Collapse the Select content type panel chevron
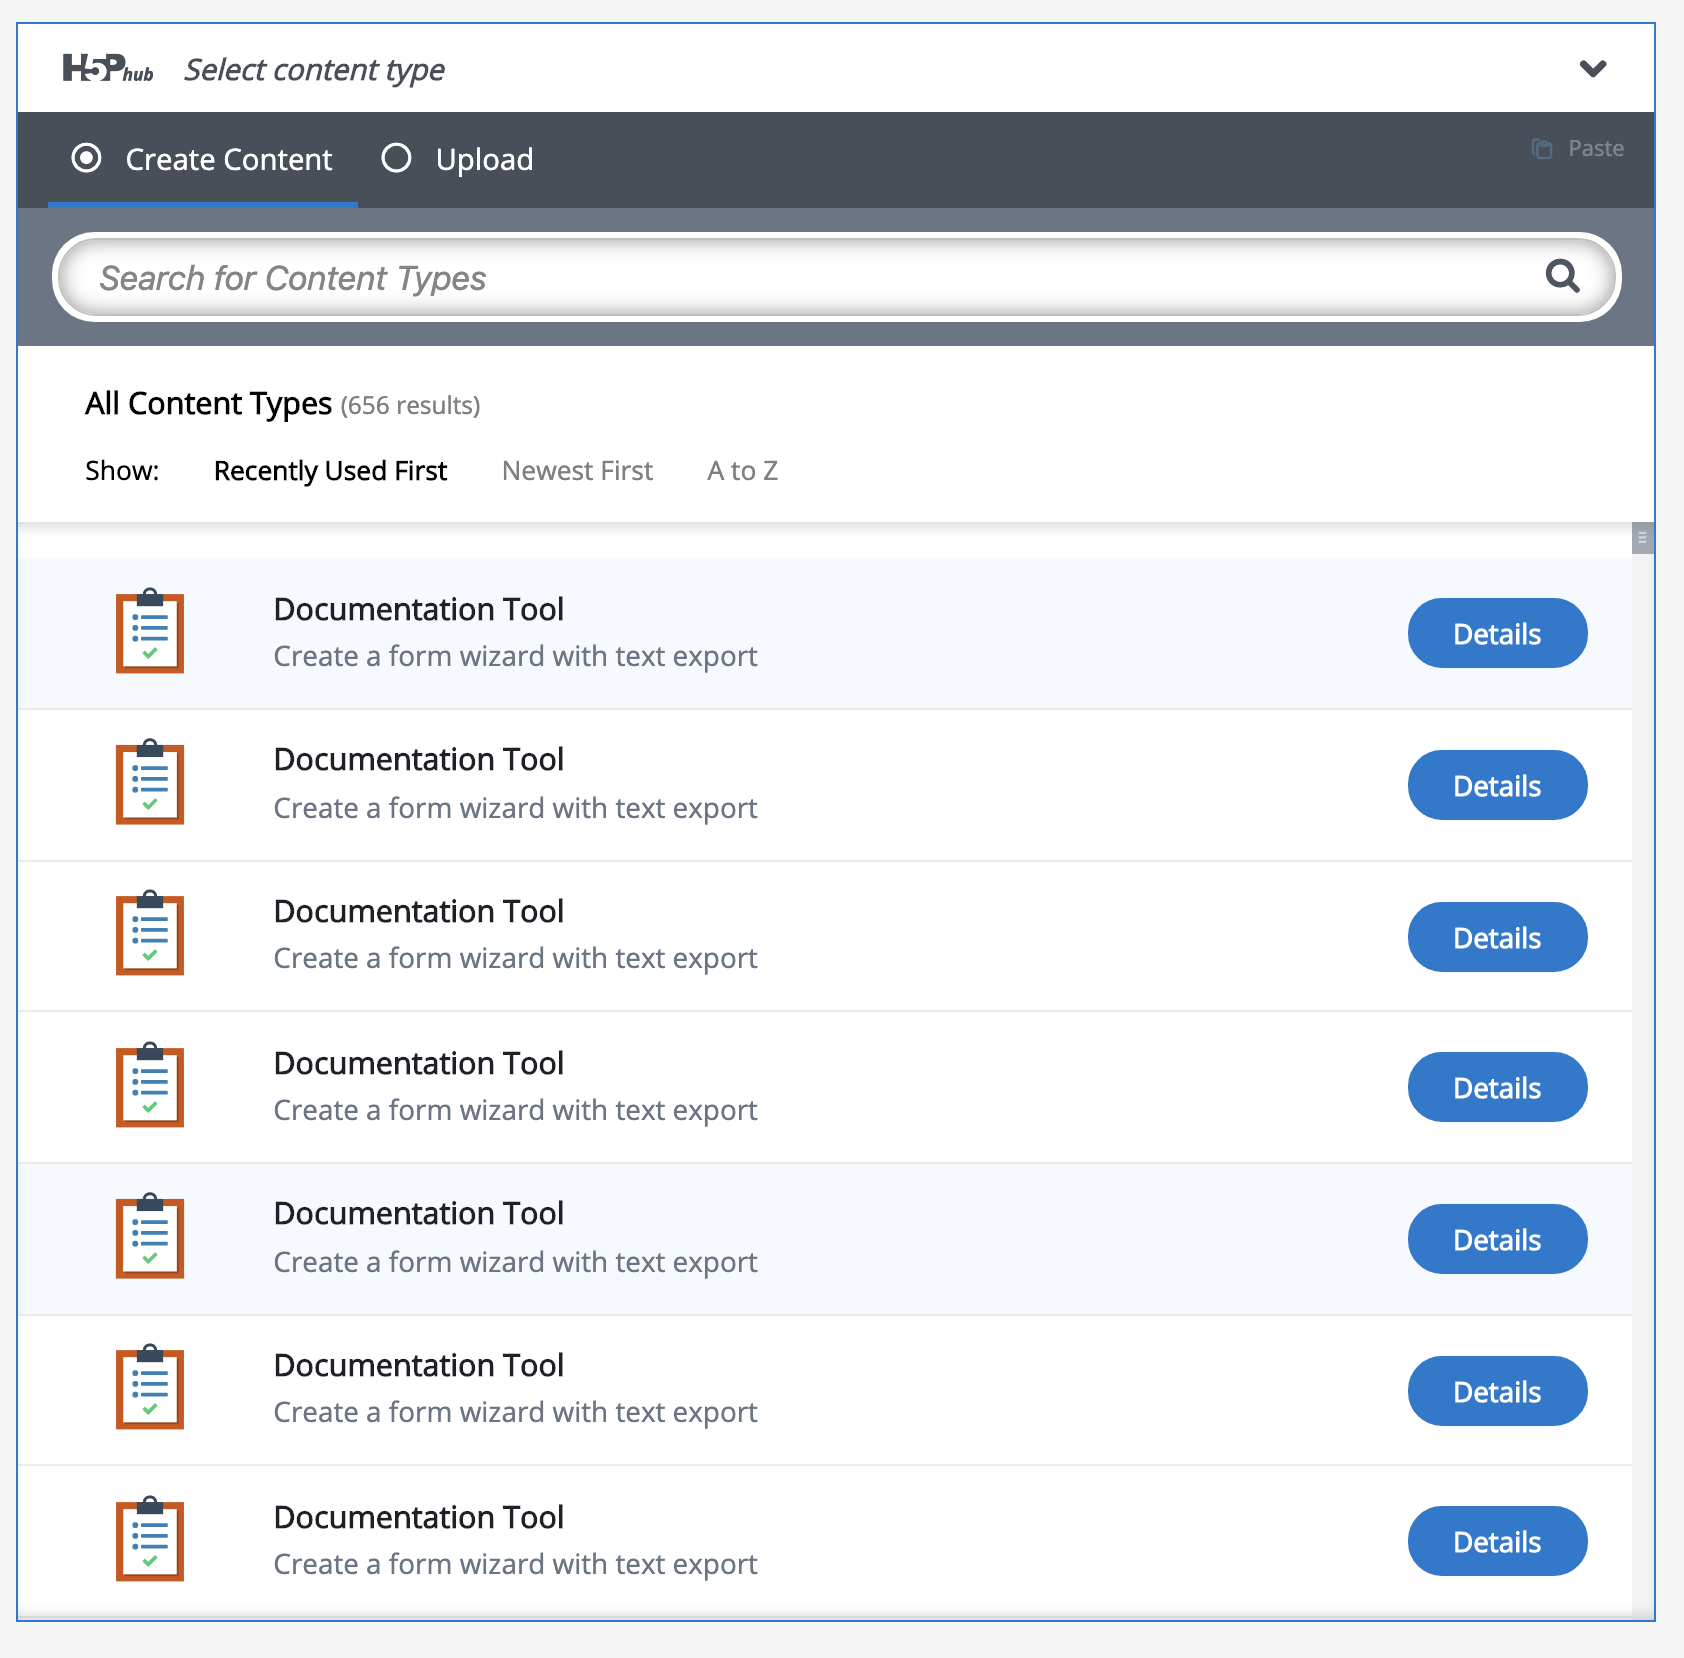This screenshot has width=1684, height=1658. point(1592,69)
